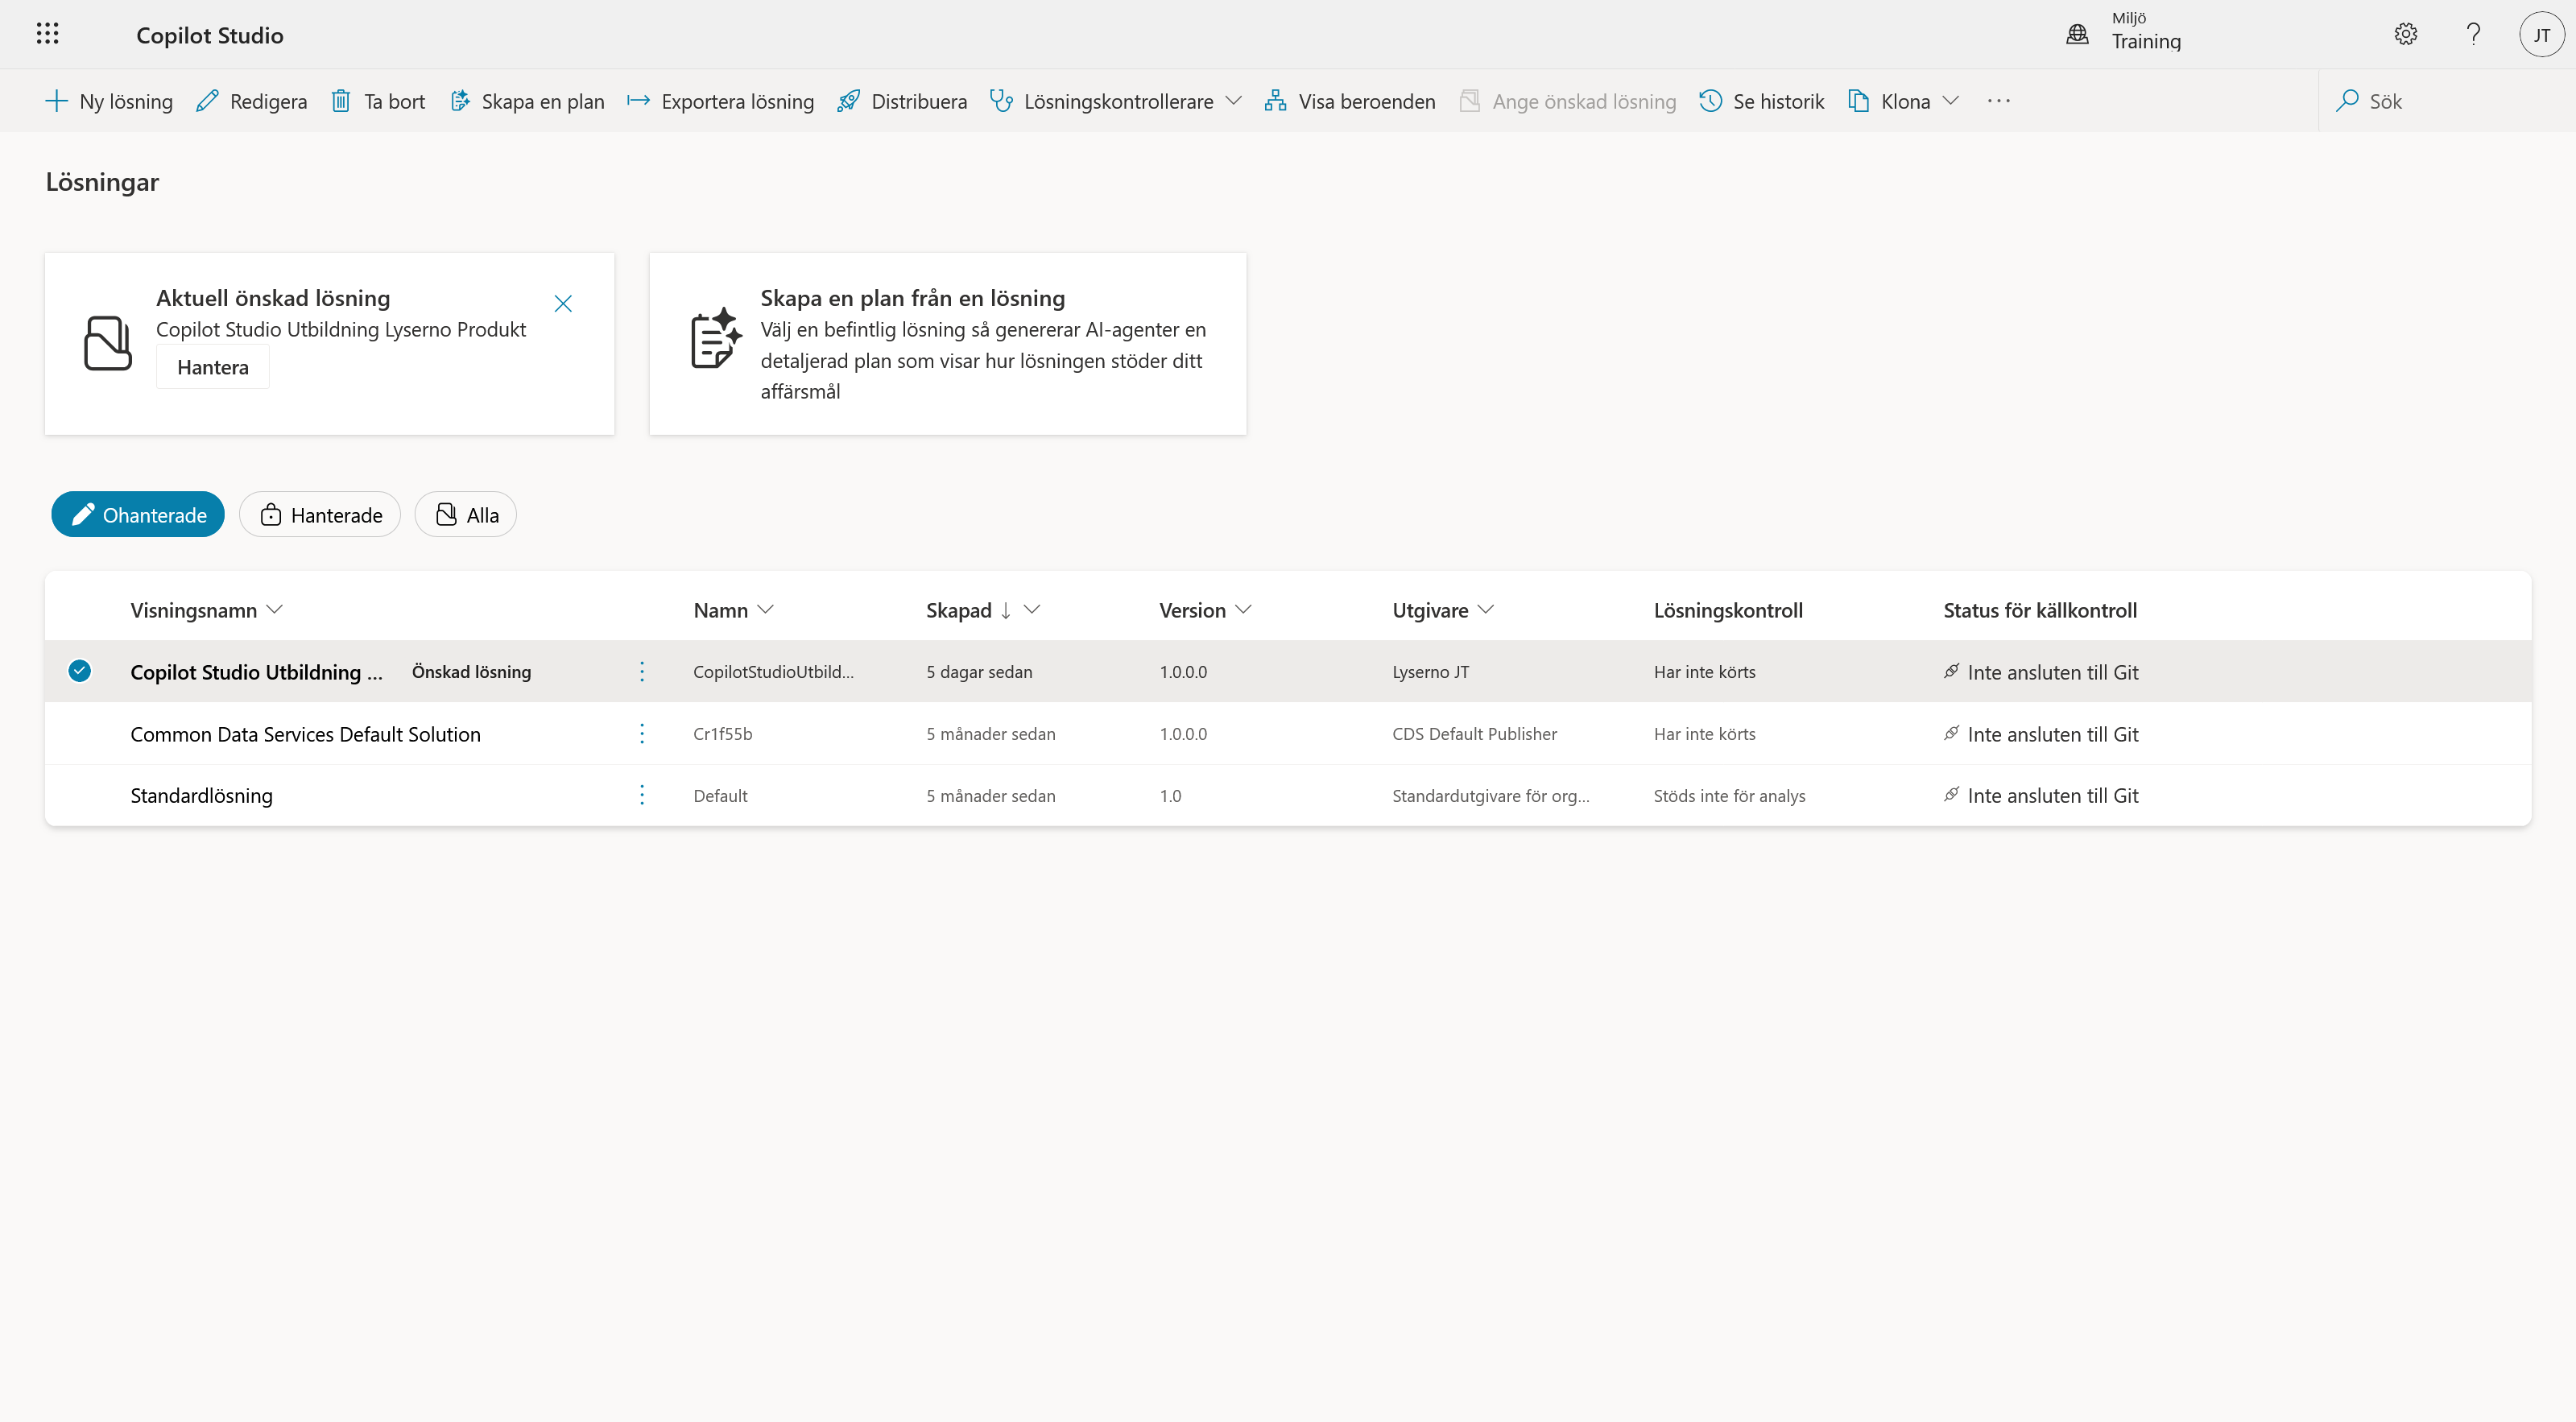The image size is (2576, 1422).
Task: Close the Aktuell önskad lösning card
Action: tap(563, 303)
